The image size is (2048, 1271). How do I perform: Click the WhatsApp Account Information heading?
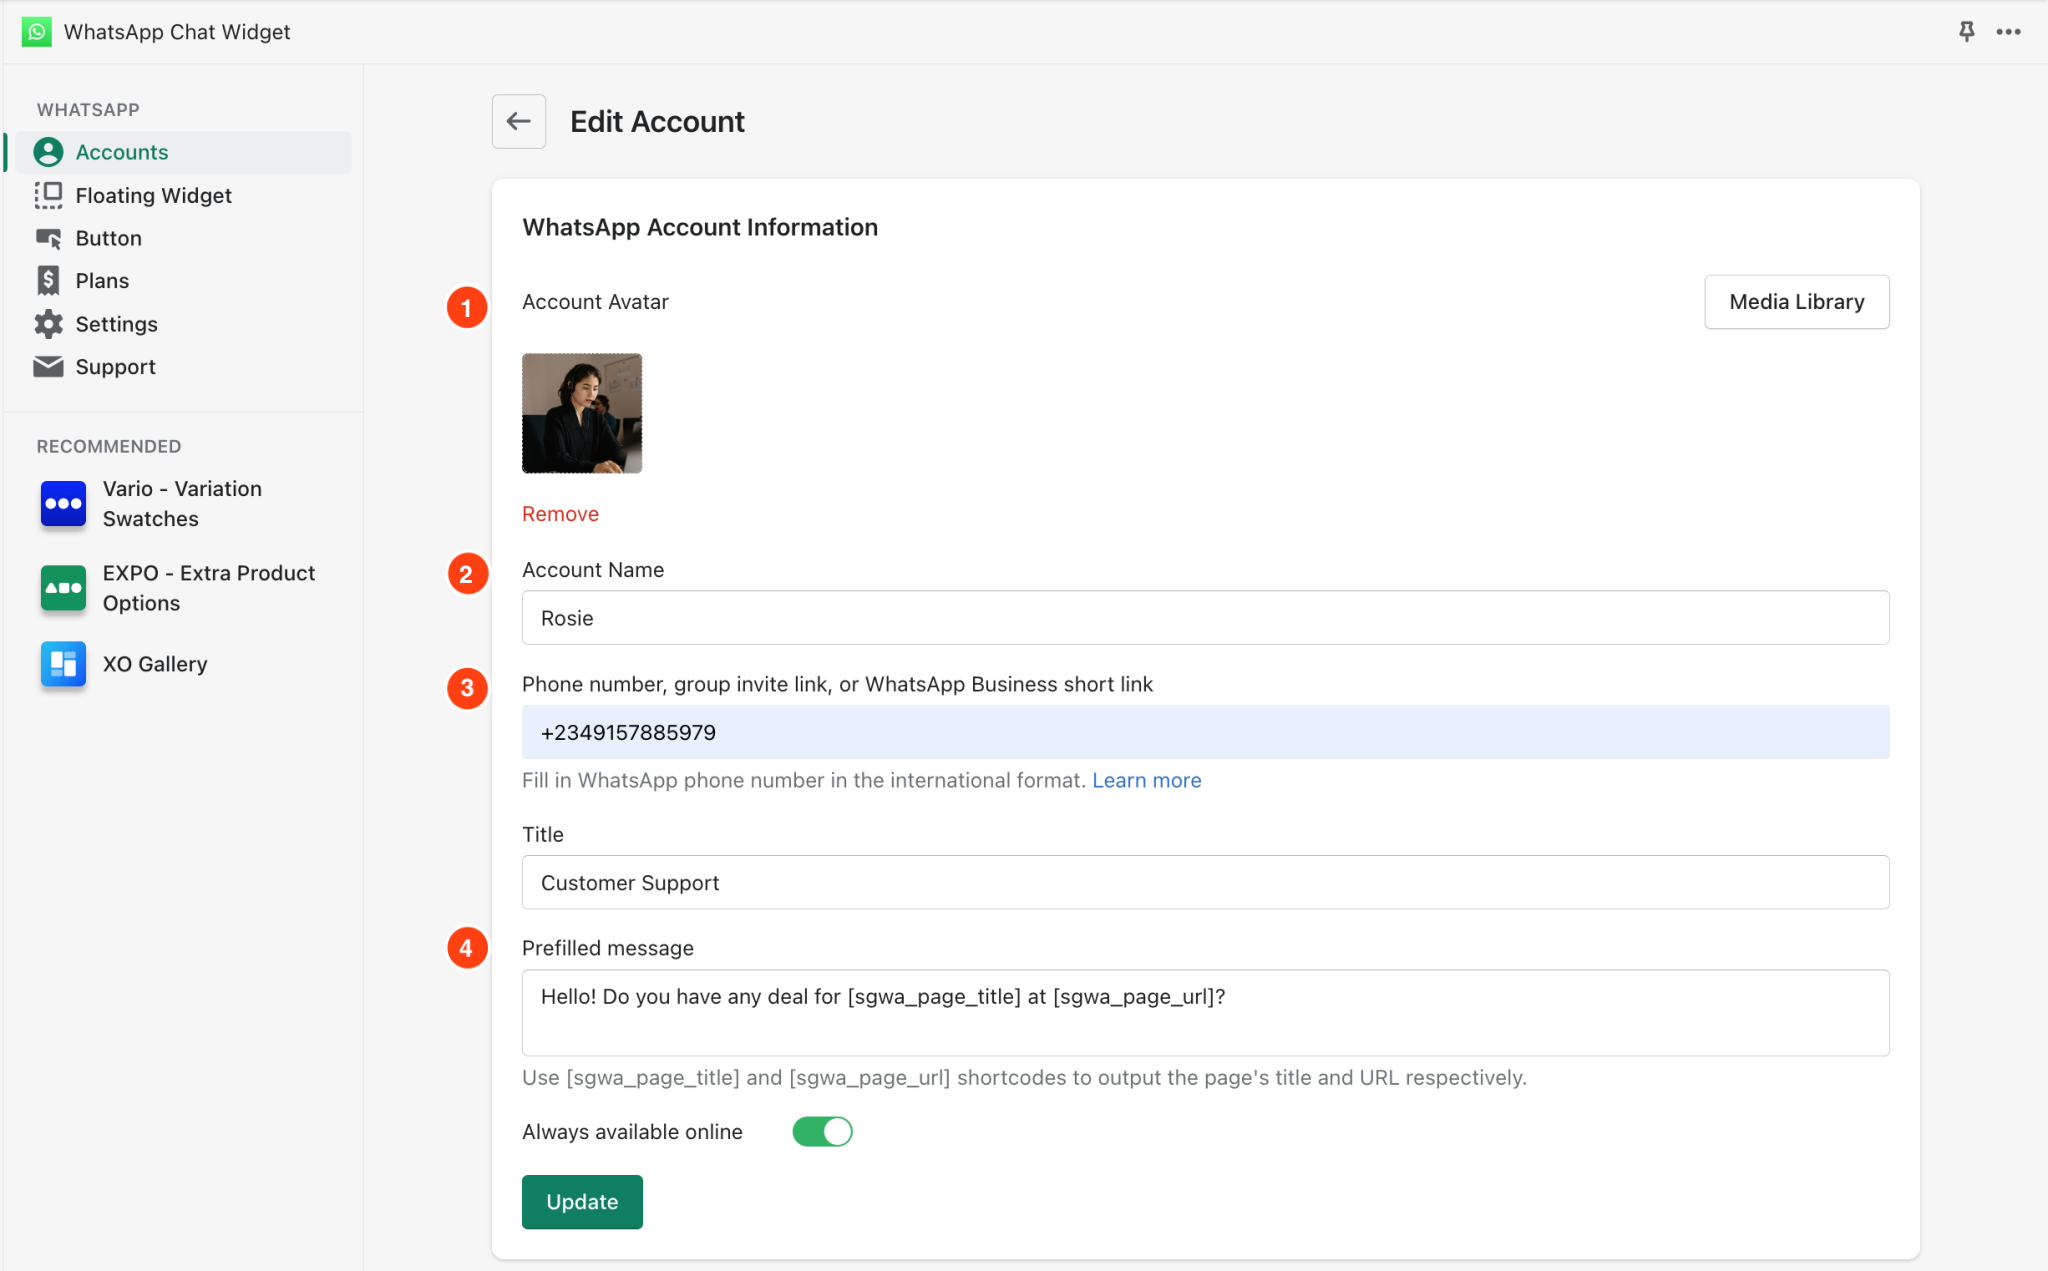[700, 227]
